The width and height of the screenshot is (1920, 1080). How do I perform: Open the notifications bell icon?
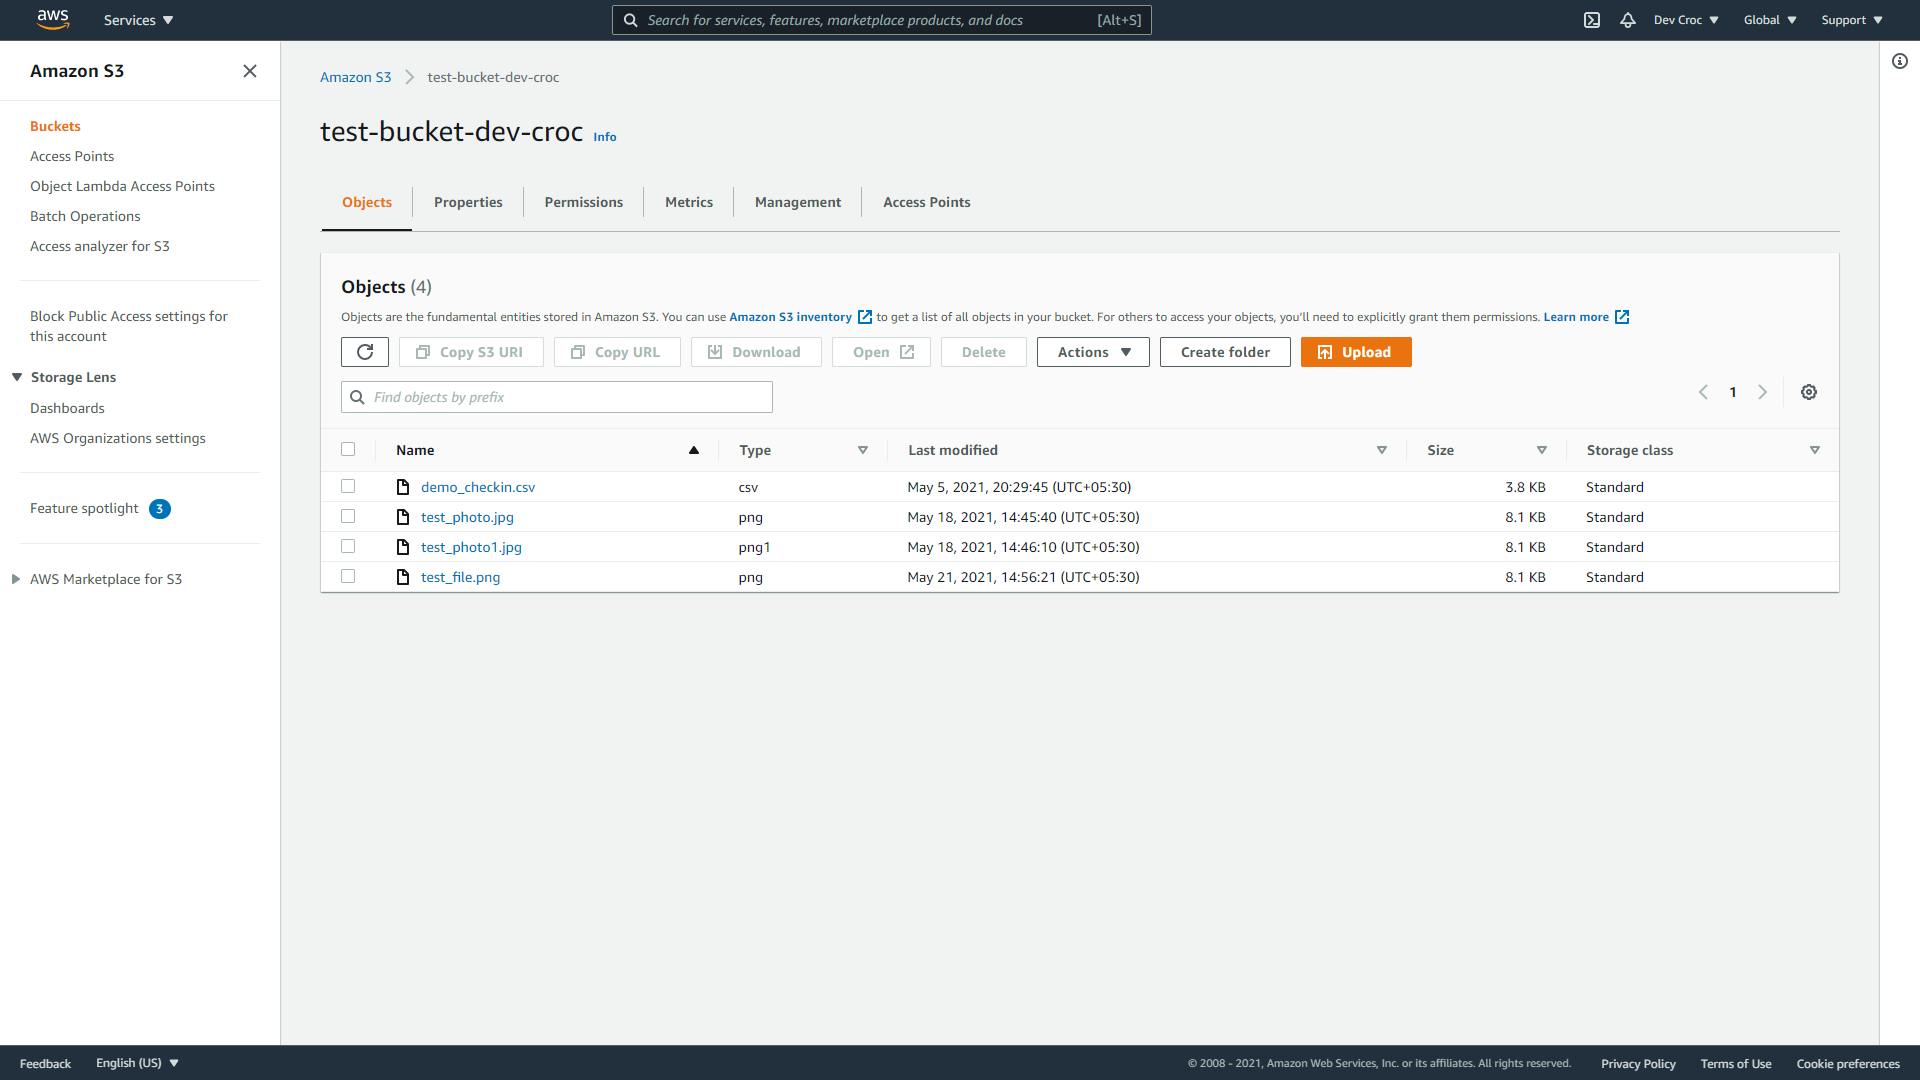[1628, 20]
